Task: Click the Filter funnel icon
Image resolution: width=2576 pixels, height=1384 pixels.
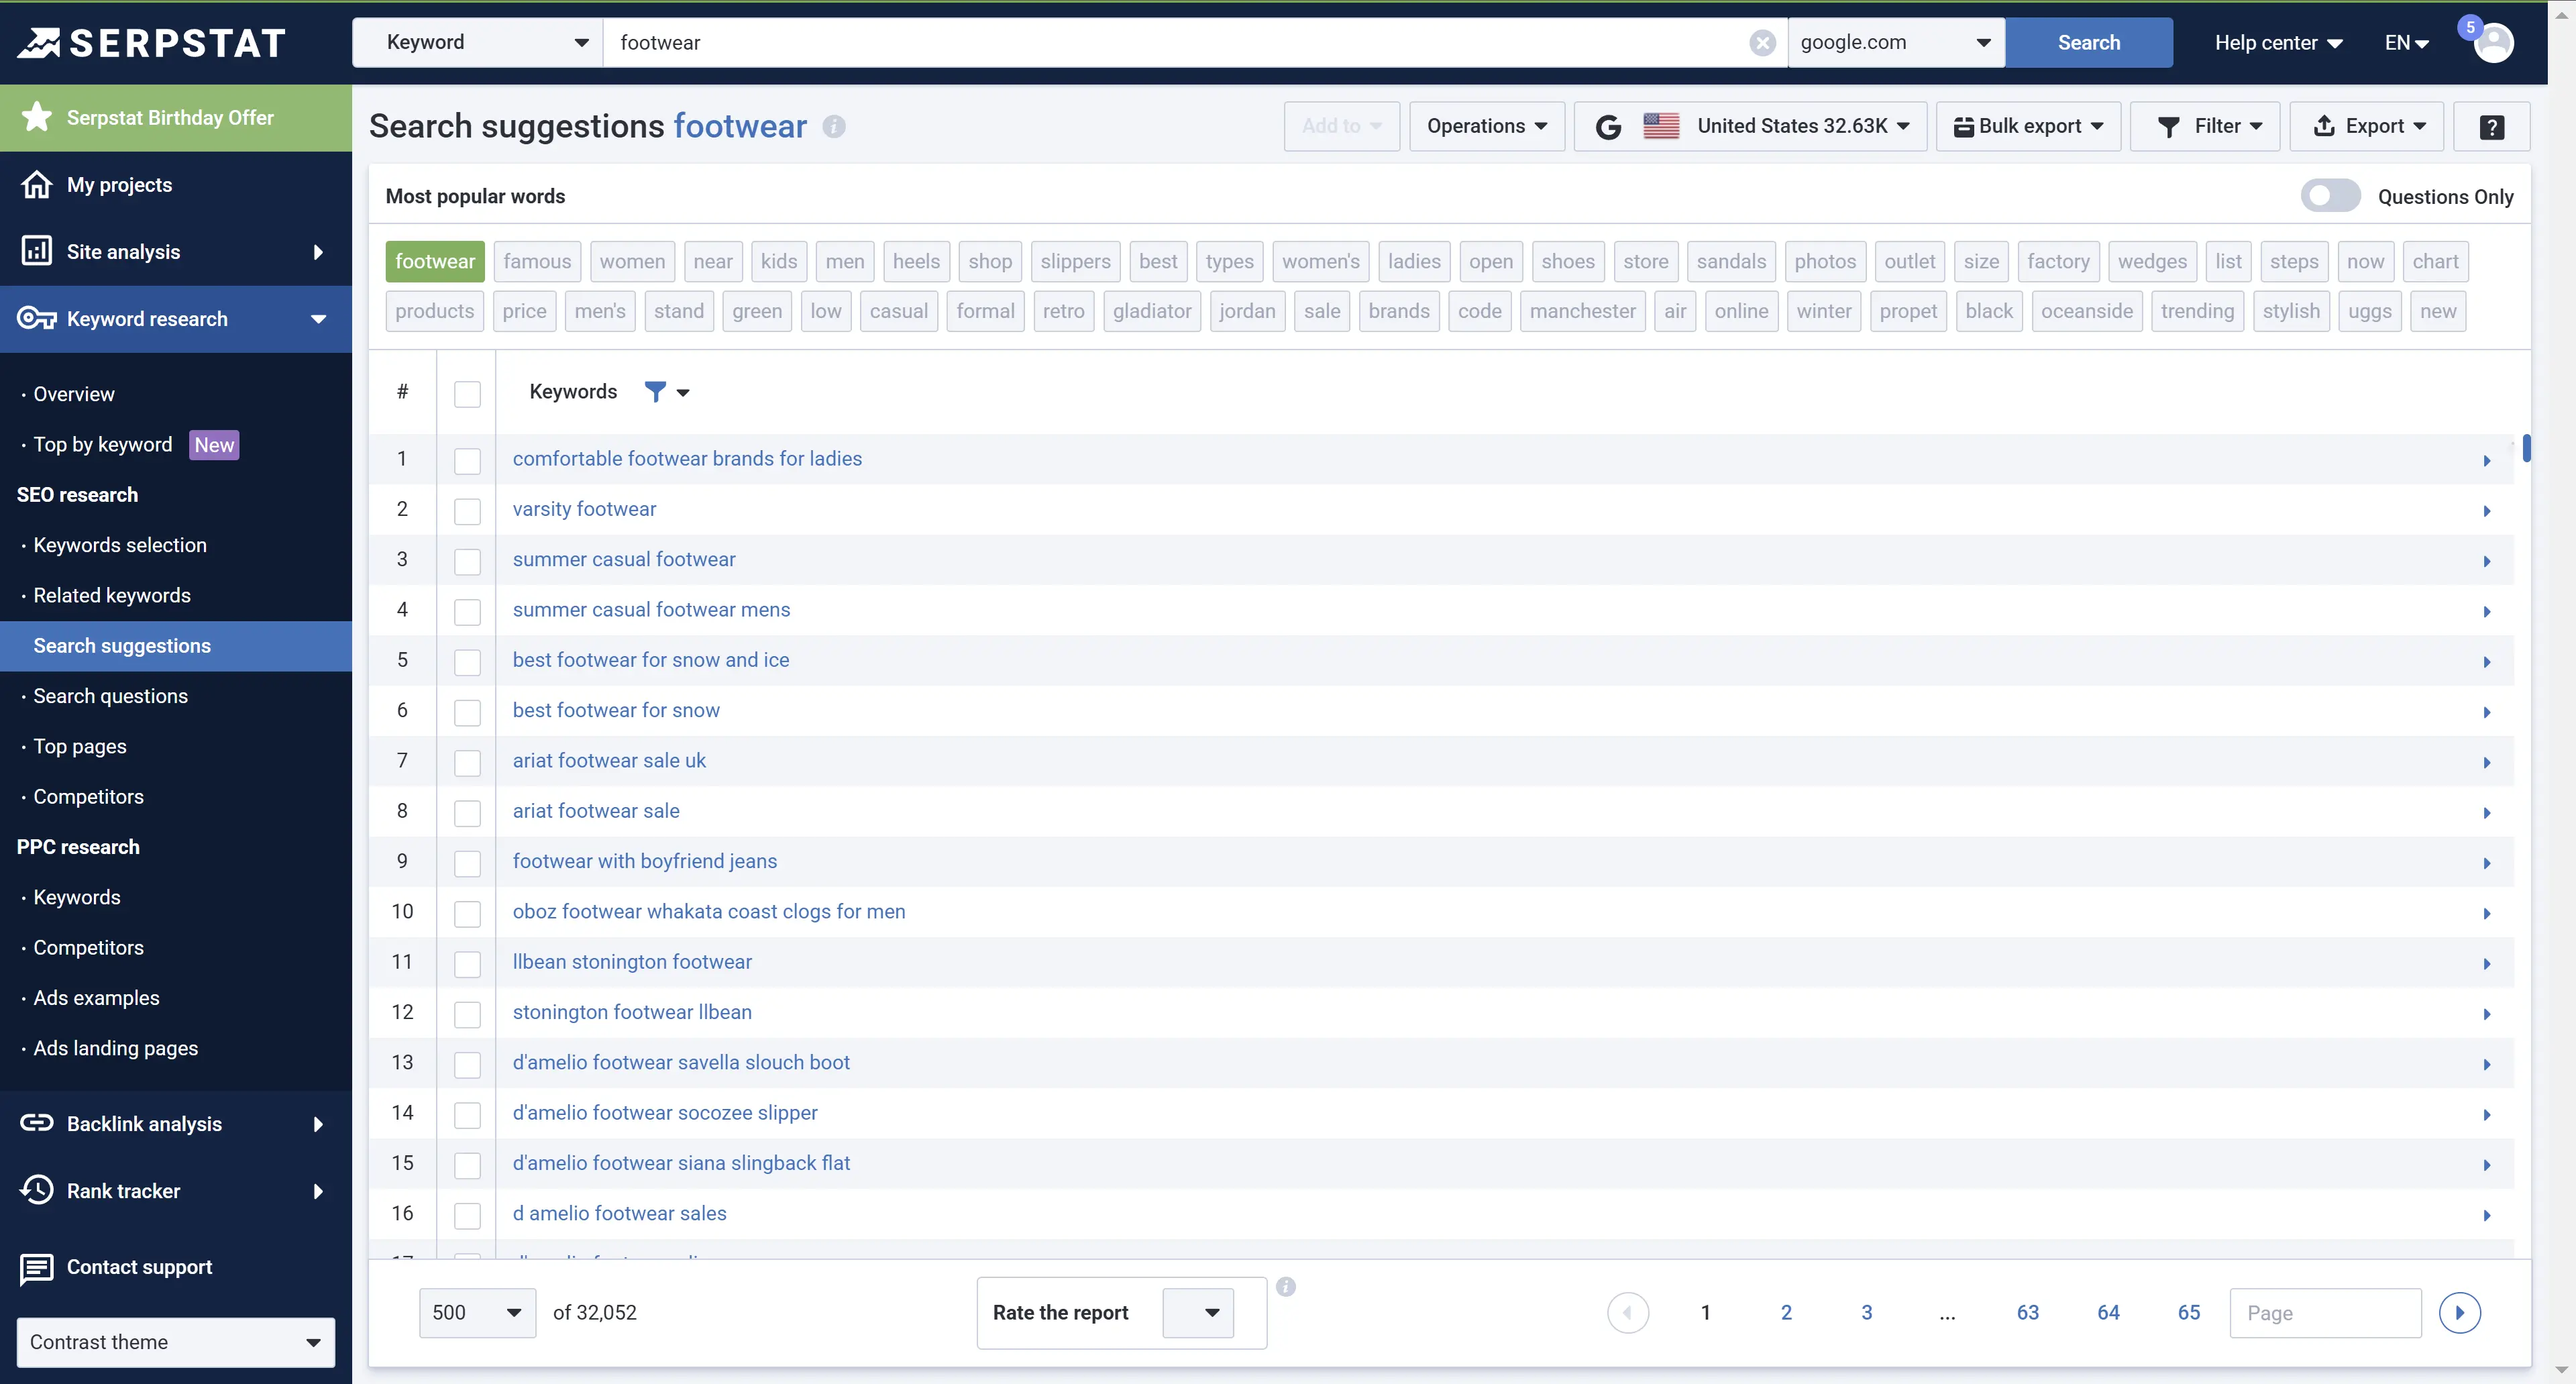Action: coord(2168,126)
